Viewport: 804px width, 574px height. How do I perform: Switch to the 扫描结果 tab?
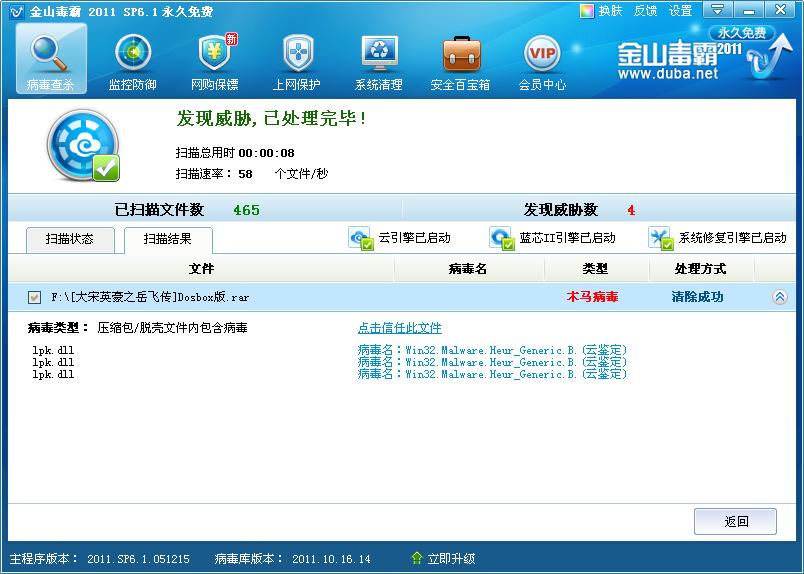coord(167,239)
